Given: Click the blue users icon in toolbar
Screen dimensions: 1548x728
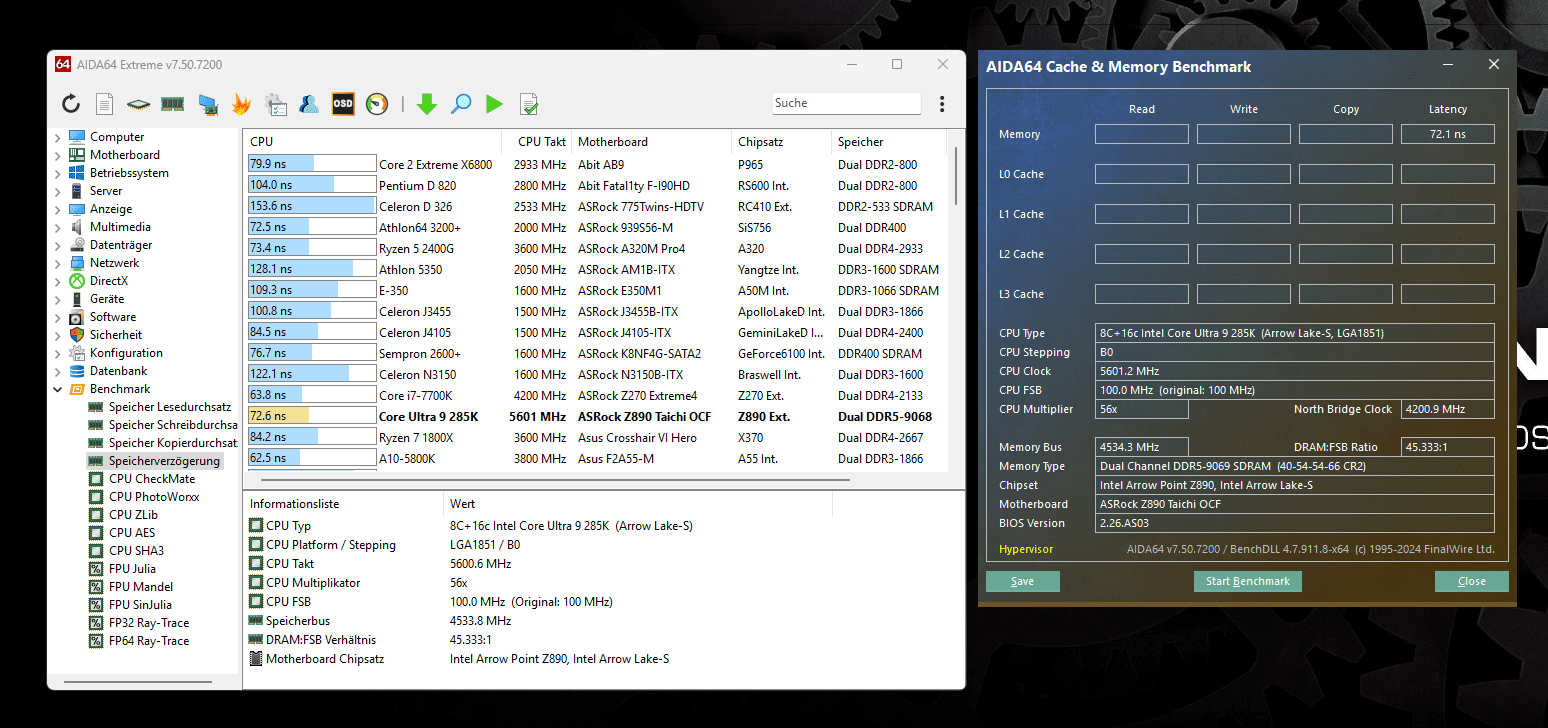Looking at the screenshot, I should pyautogui.click(x=309, y=103).
